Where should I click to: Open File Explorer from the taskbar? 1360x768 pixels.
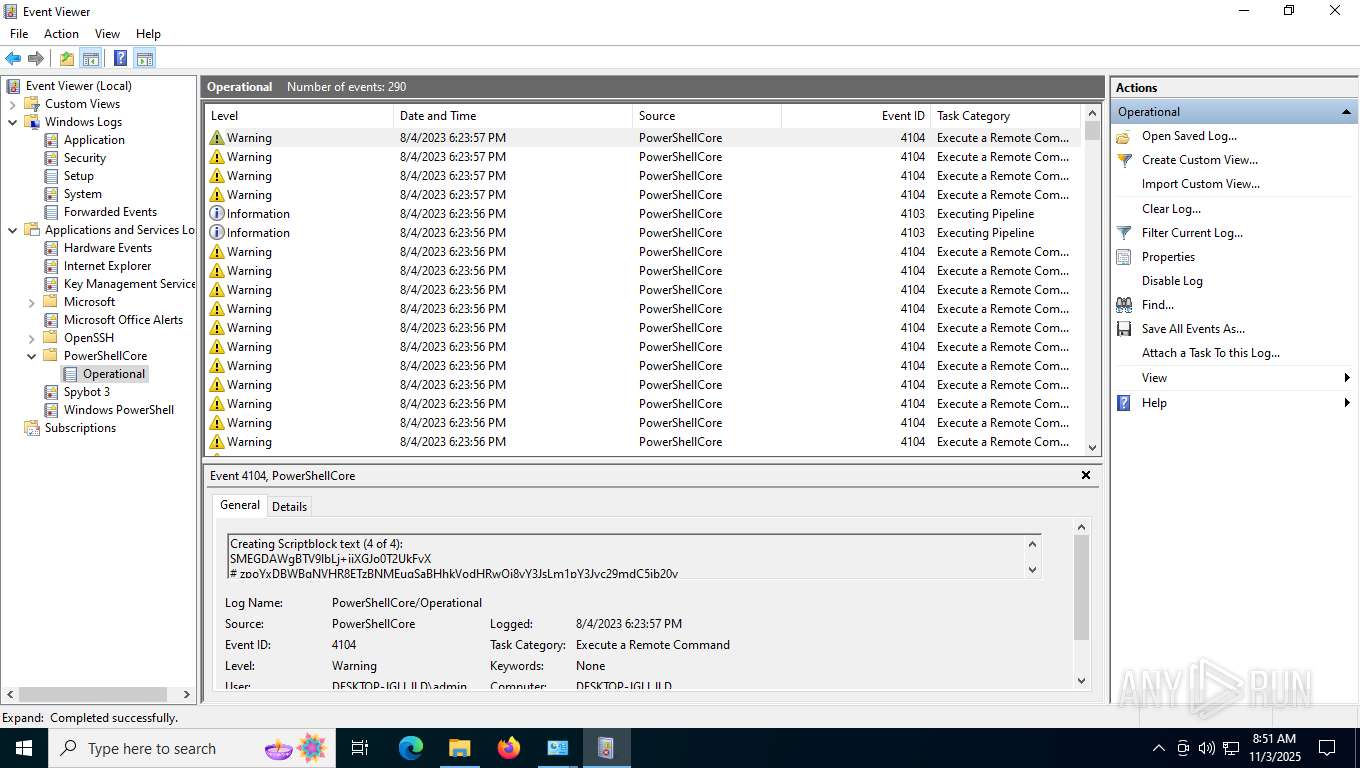point(459,748)
